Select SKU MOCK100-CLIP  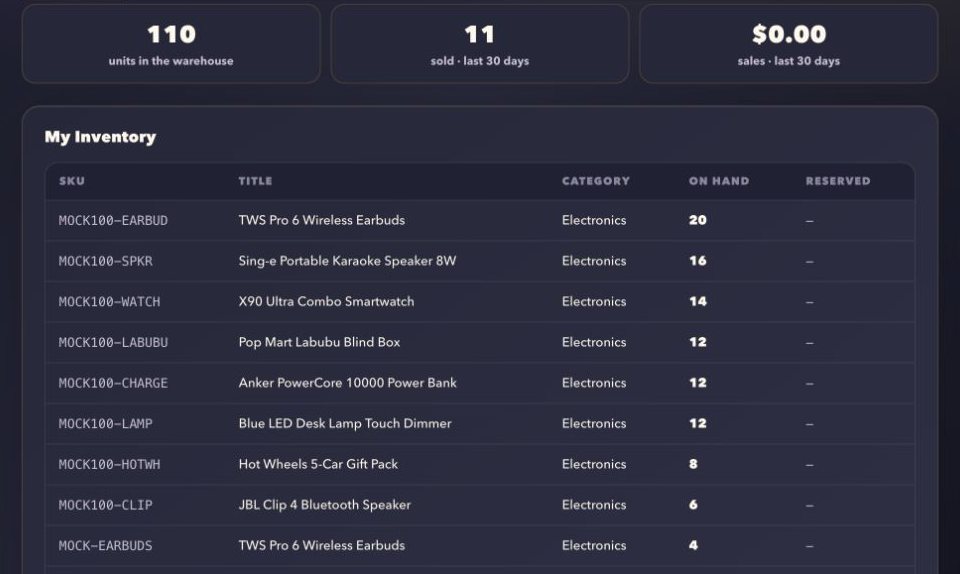tap(105, 505)
